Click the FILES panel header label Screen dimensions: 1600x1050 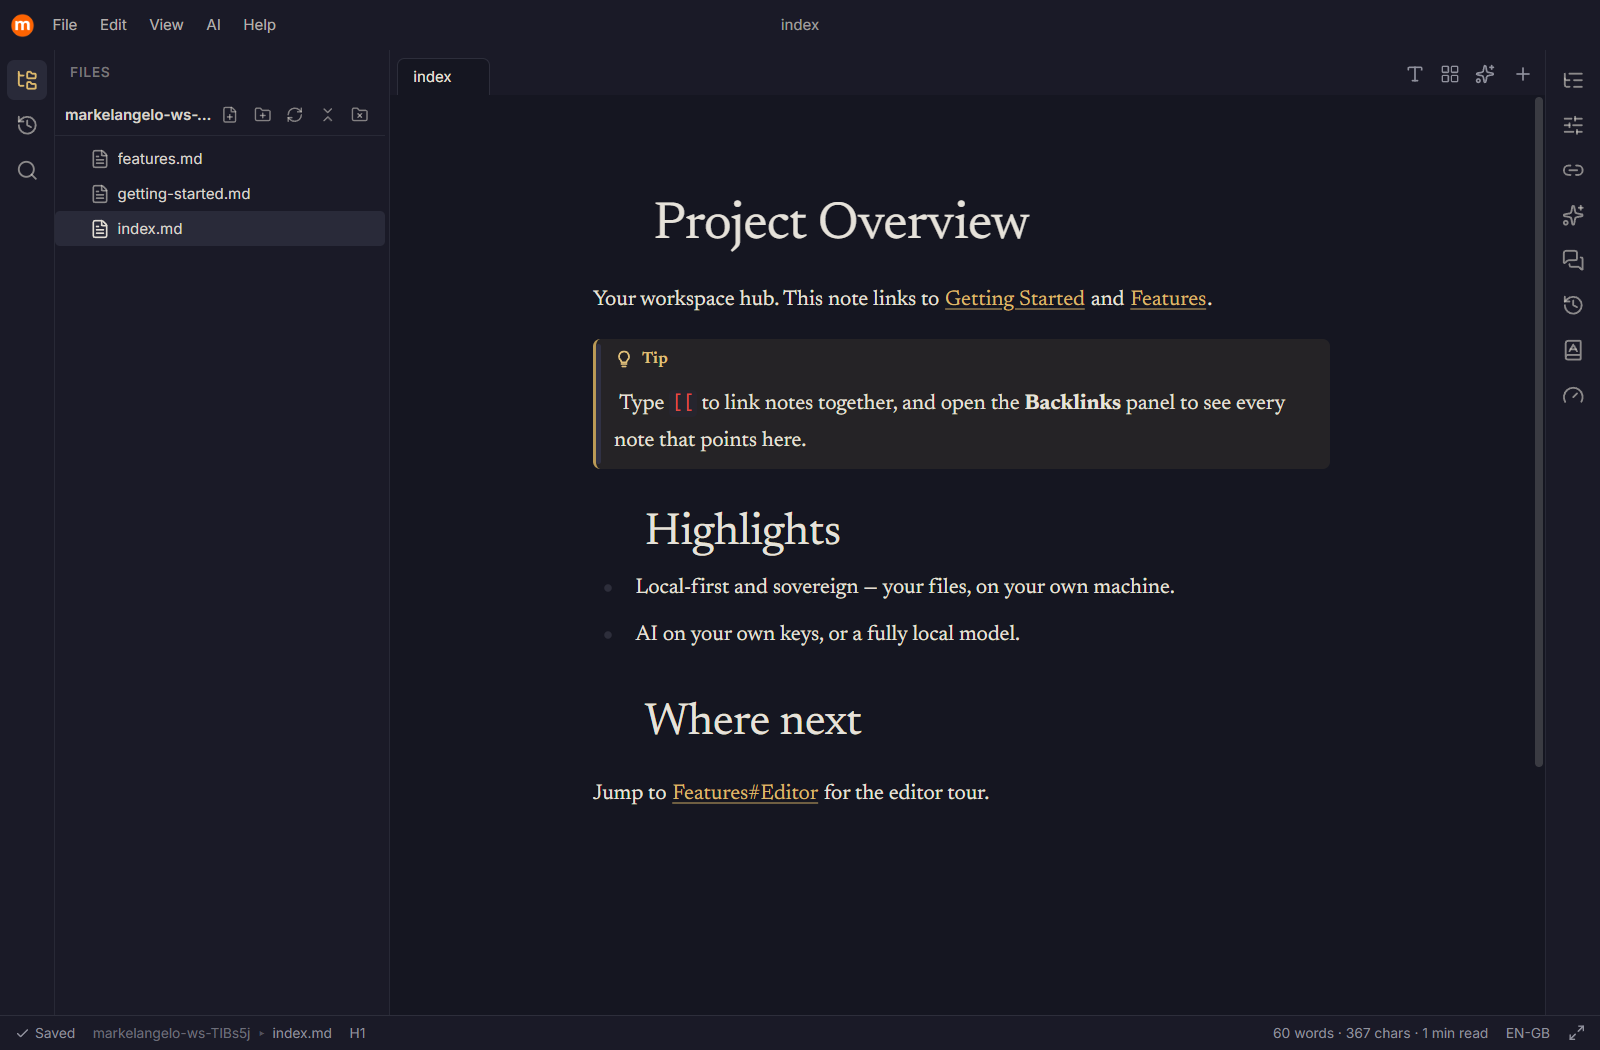pyautogui.click(x=90, y=72)
